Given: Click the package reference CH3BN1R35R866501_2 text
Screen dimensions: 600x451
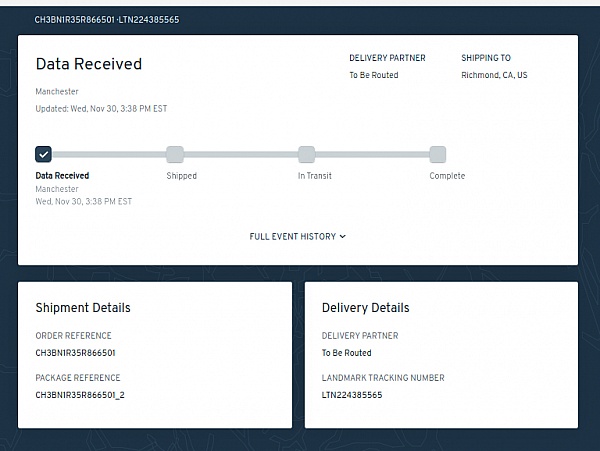Looking at the screenshot, I should (80, 395).
